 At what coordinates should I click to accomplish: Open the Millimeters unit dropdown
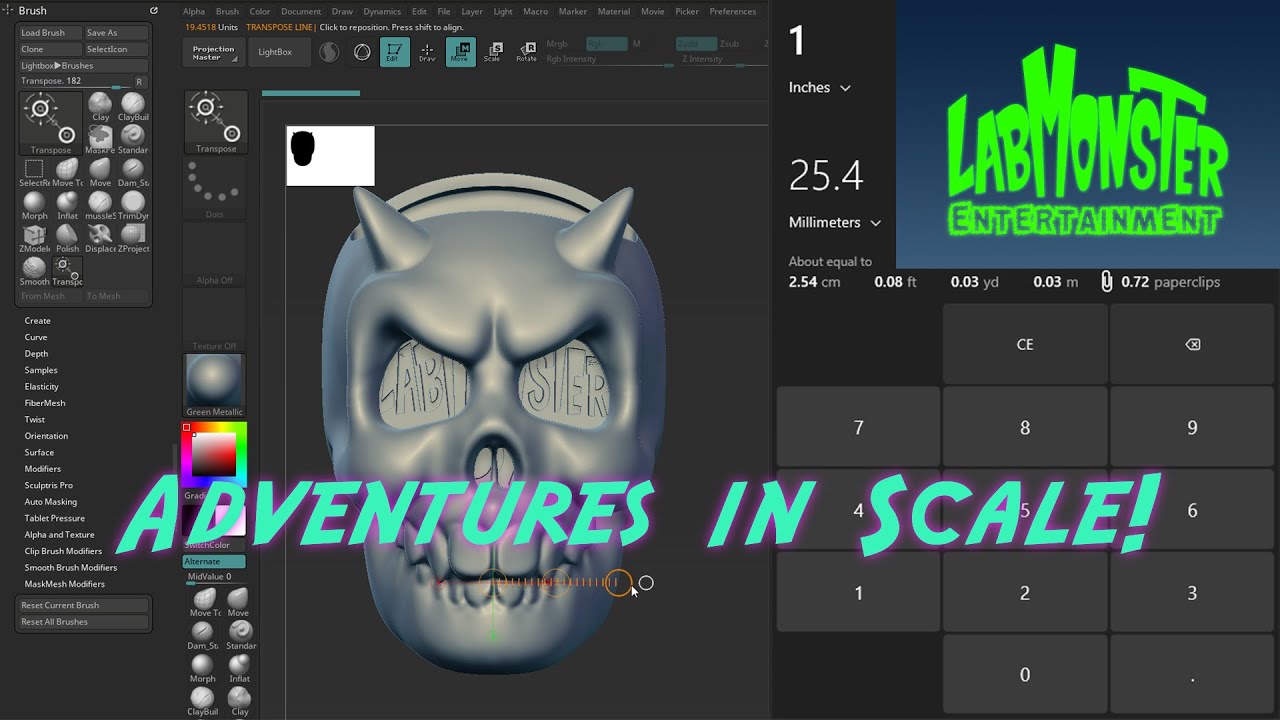tap(835, 223)
